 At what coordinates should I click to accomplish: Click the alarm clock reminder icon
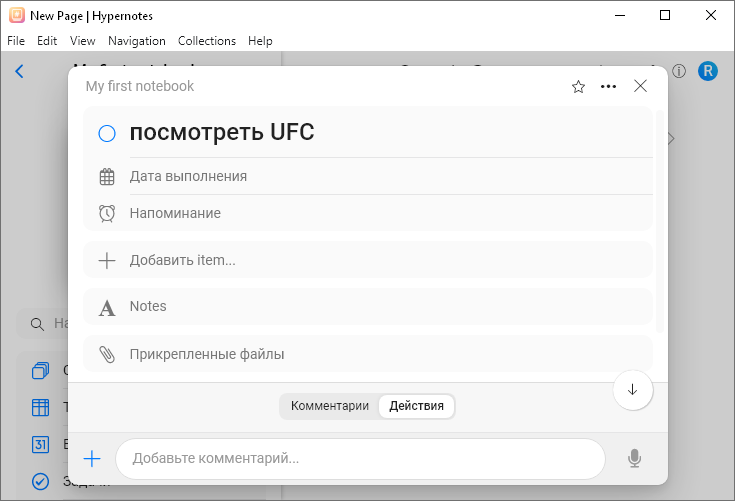click(x=107, y=213)
